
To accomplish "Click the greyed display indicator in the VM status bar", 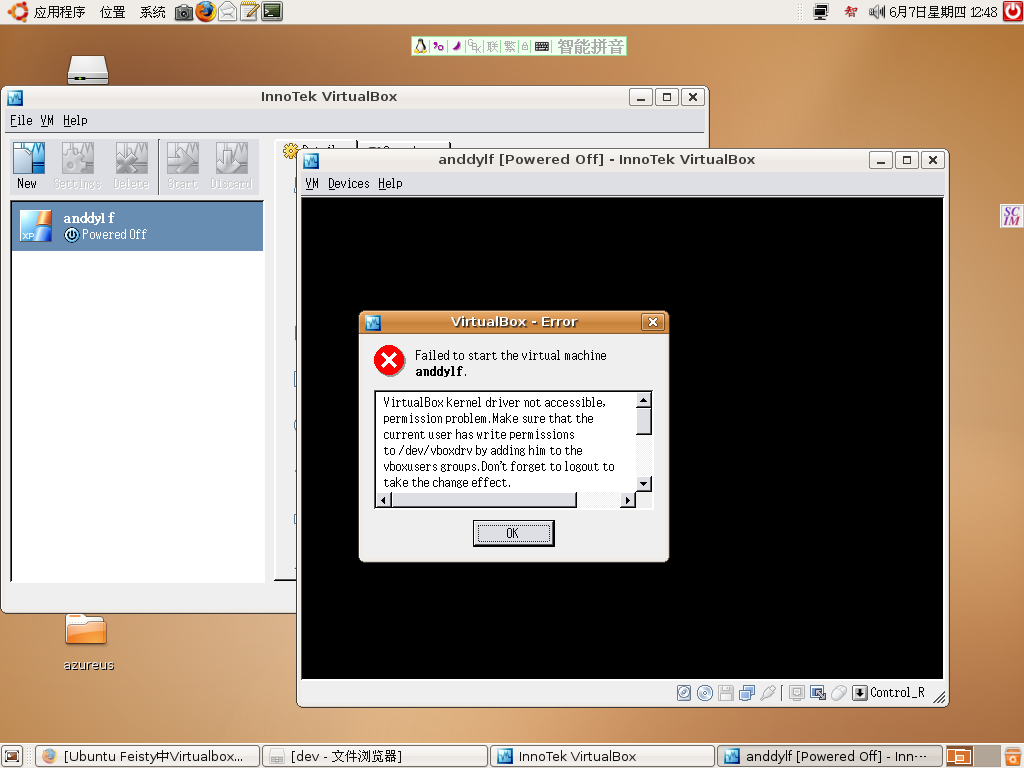I will pyautogui.click(x=796, y=693).
